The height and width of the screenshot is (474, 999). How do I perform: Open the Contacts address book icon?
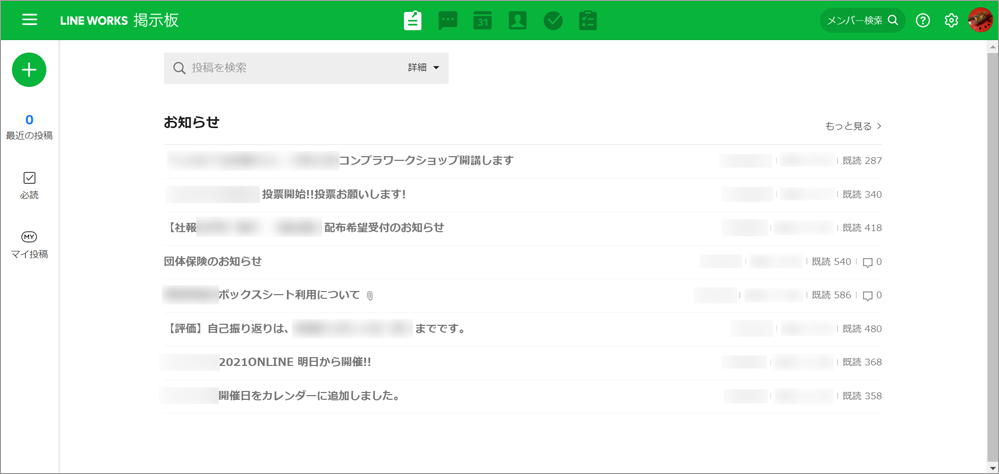(x=518, y=20)
